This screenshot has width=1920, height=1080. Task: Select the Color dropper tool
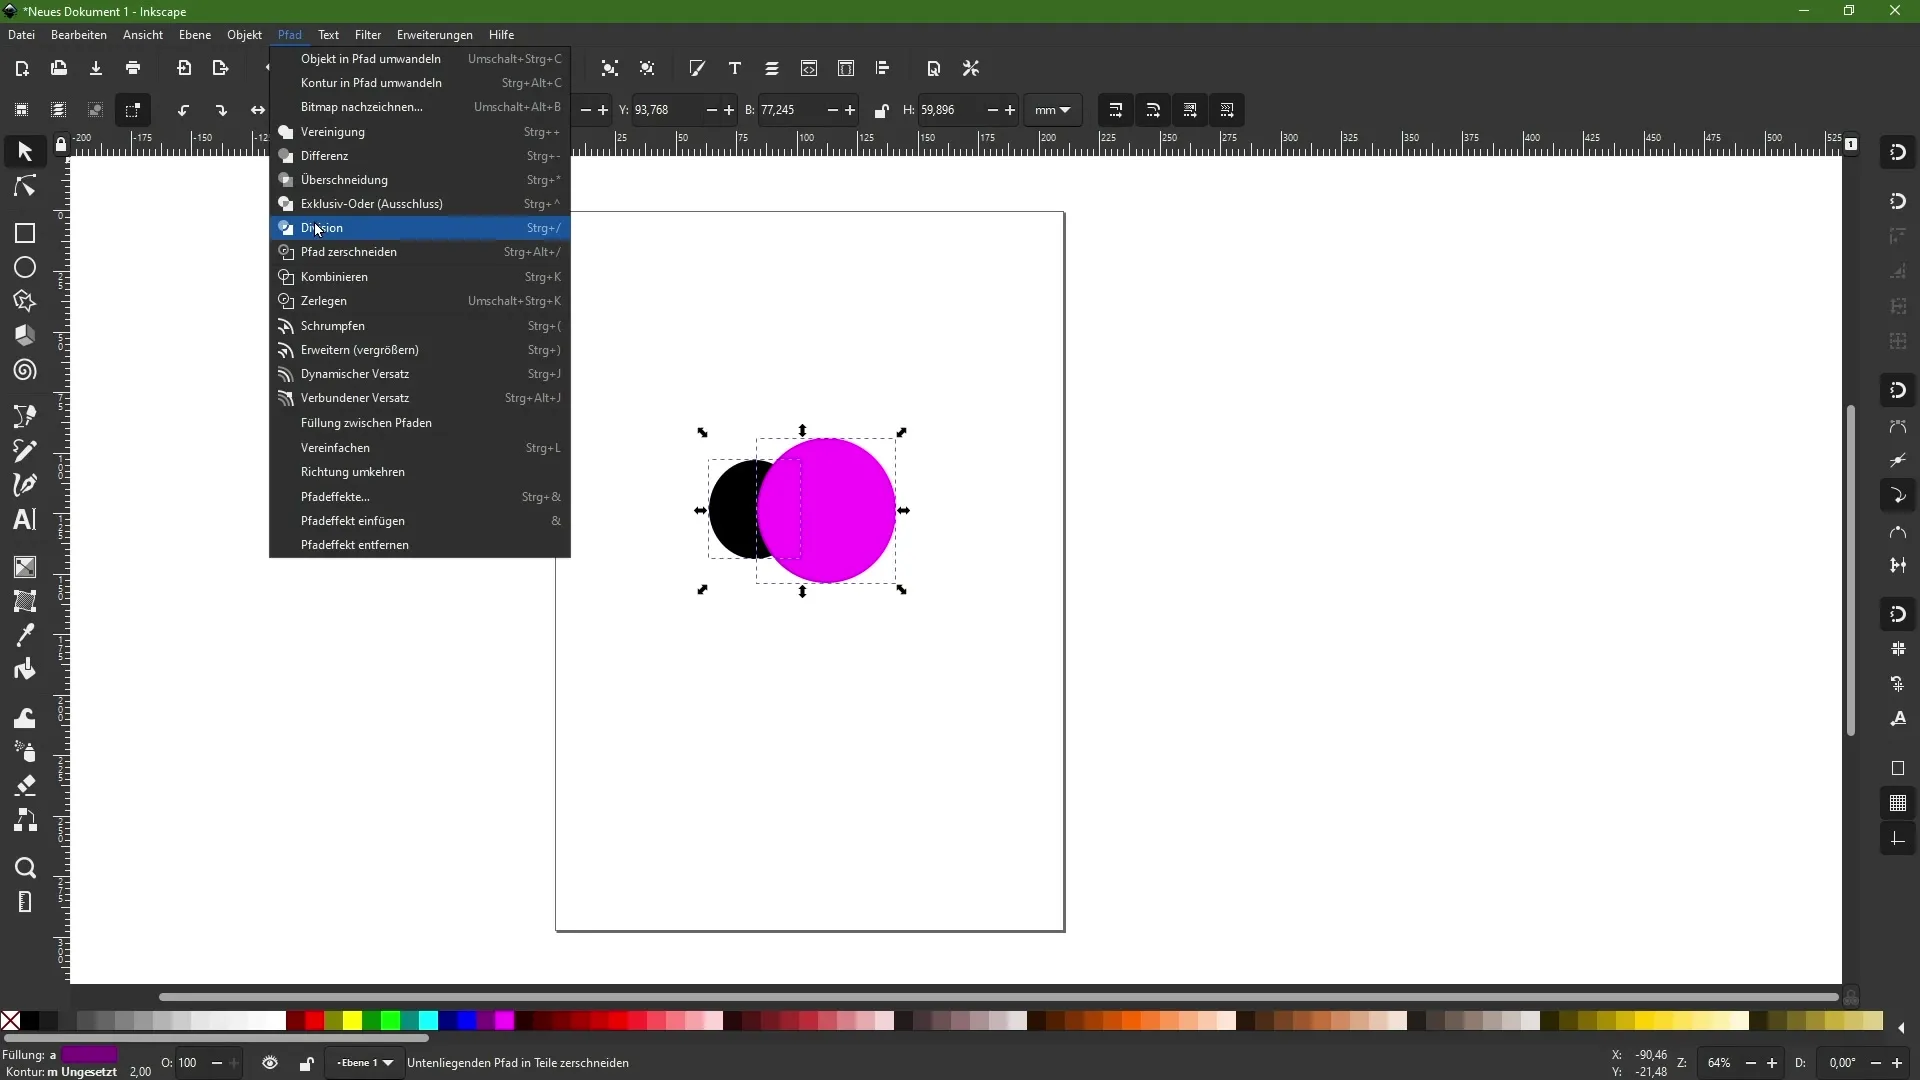pos(25,635)
